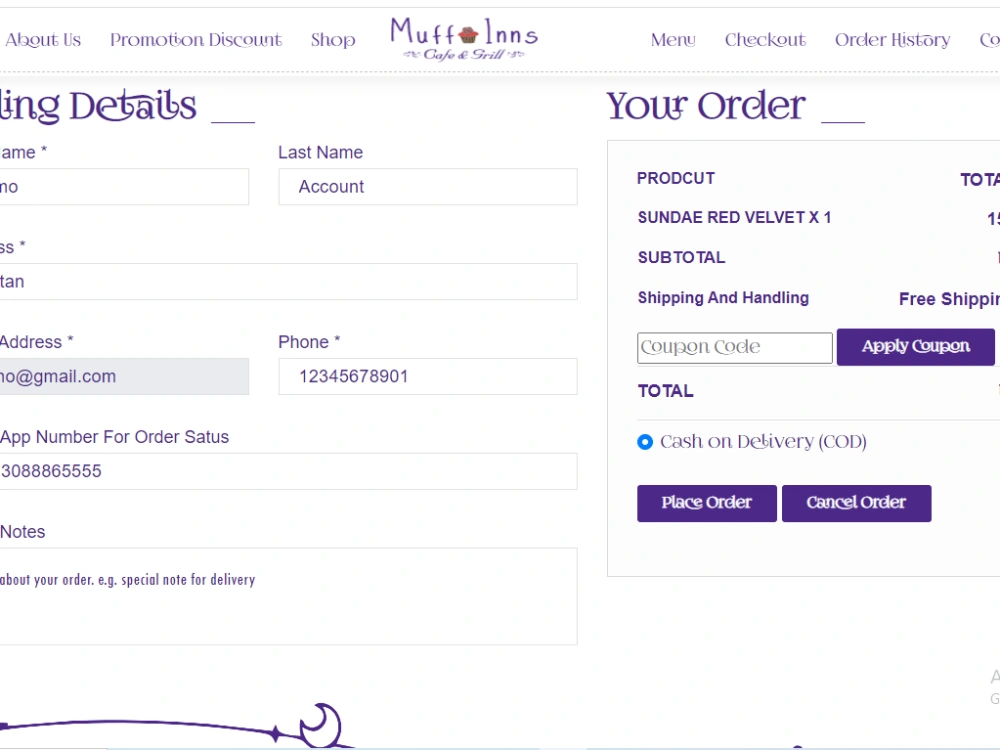Image resolution: width=1000 pixels, height=750 pixels.
Task: Edit the Phone number field
Action: [x=428, y=376]
